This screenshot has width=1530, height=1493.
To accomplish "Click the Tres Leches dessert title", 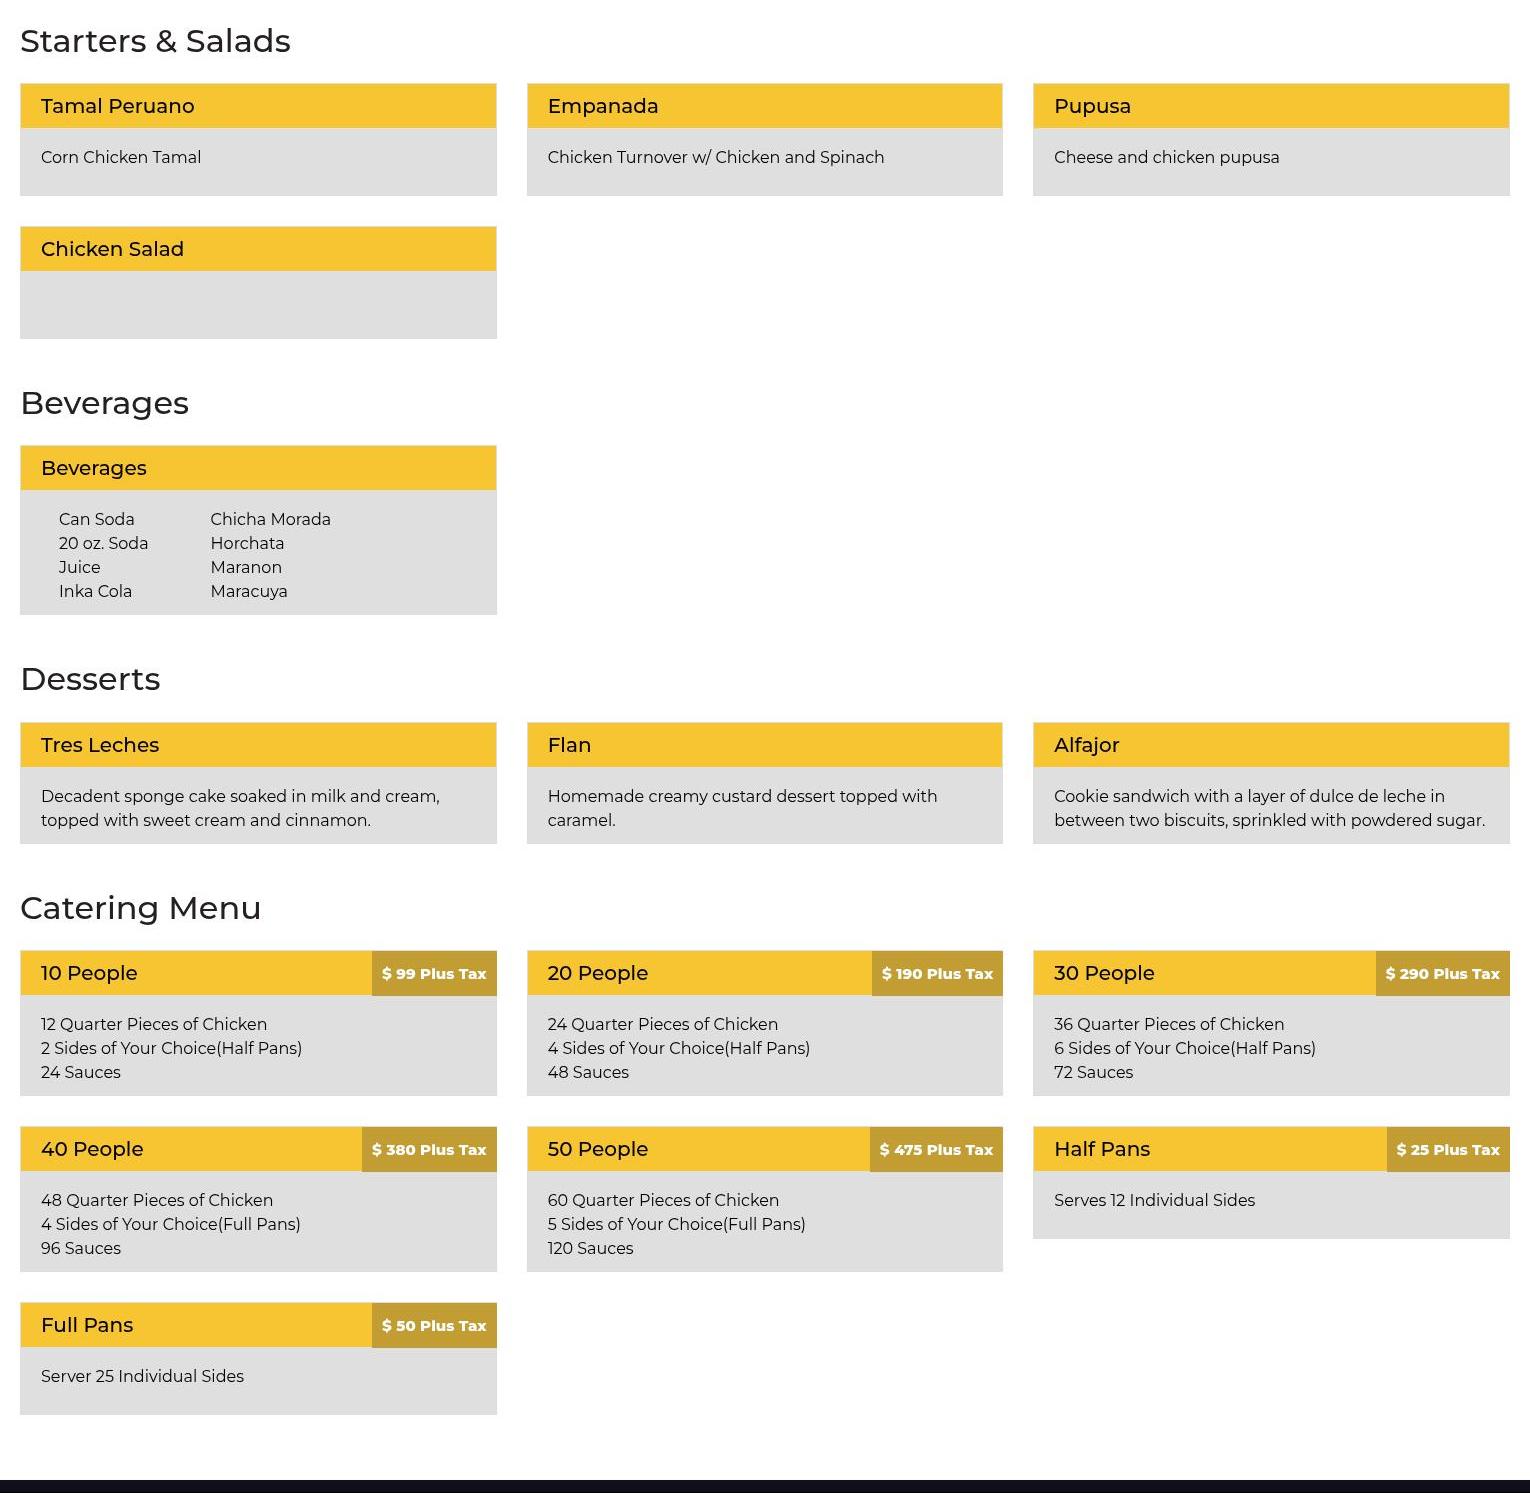I will 100,745.
